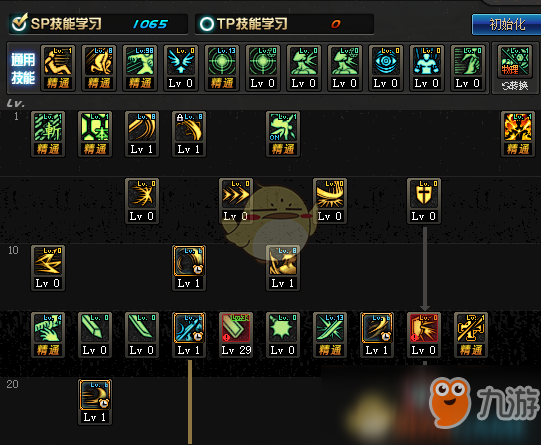Select the cross shield skill icon

424,201
